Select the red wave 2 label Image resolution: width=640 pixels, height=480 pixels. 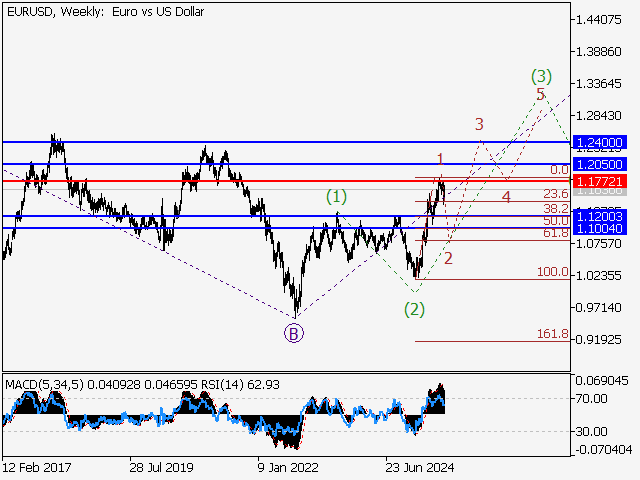tap(449, 258)
